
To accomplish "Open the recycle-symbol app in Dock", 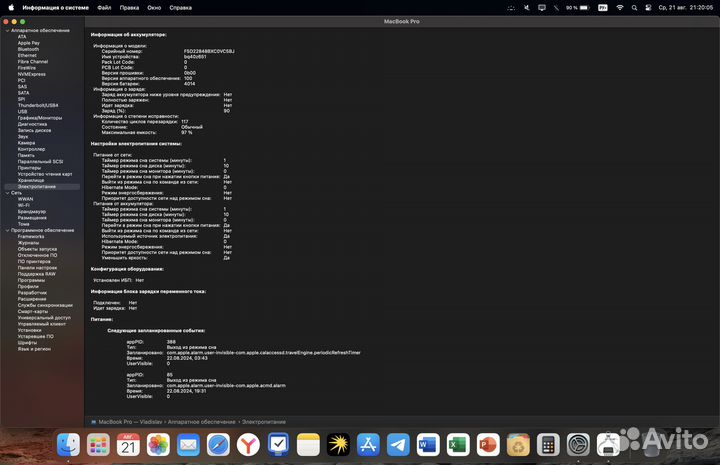I will click(x=518, y=444).
